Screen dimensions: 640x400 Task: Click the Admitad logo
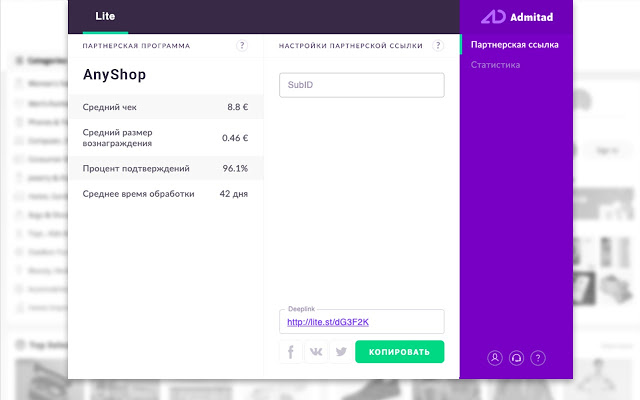517,17
